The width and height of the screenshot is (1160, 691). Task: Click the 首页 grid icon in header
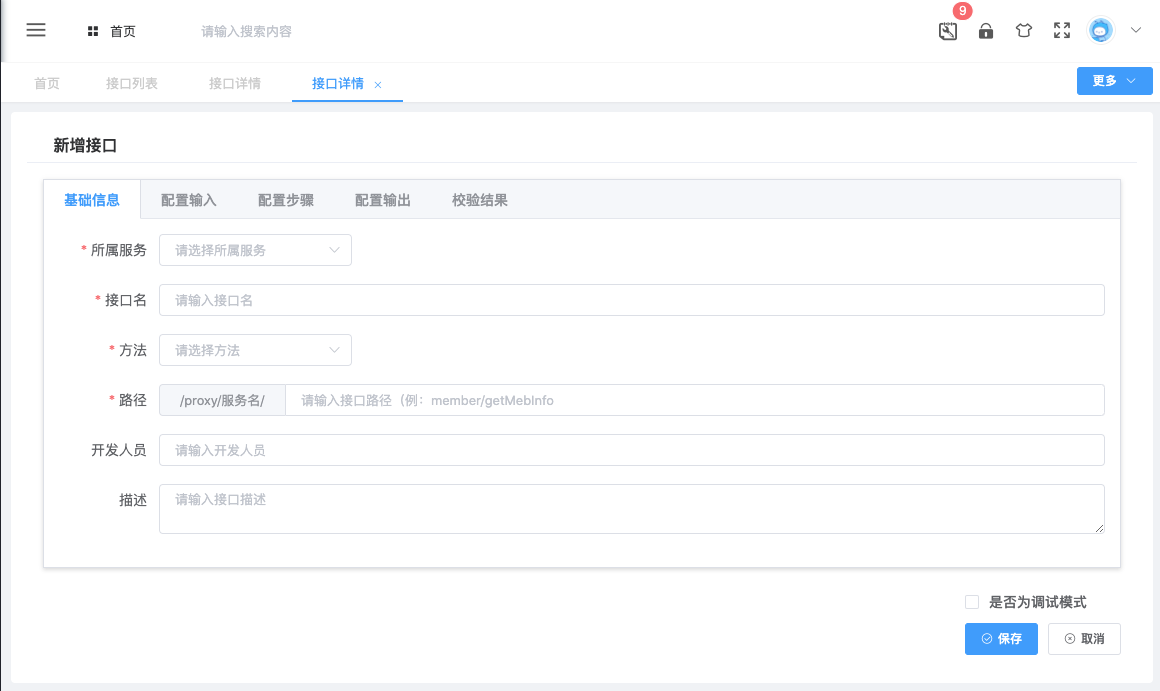pyautogui.click(x=93, y=31)
